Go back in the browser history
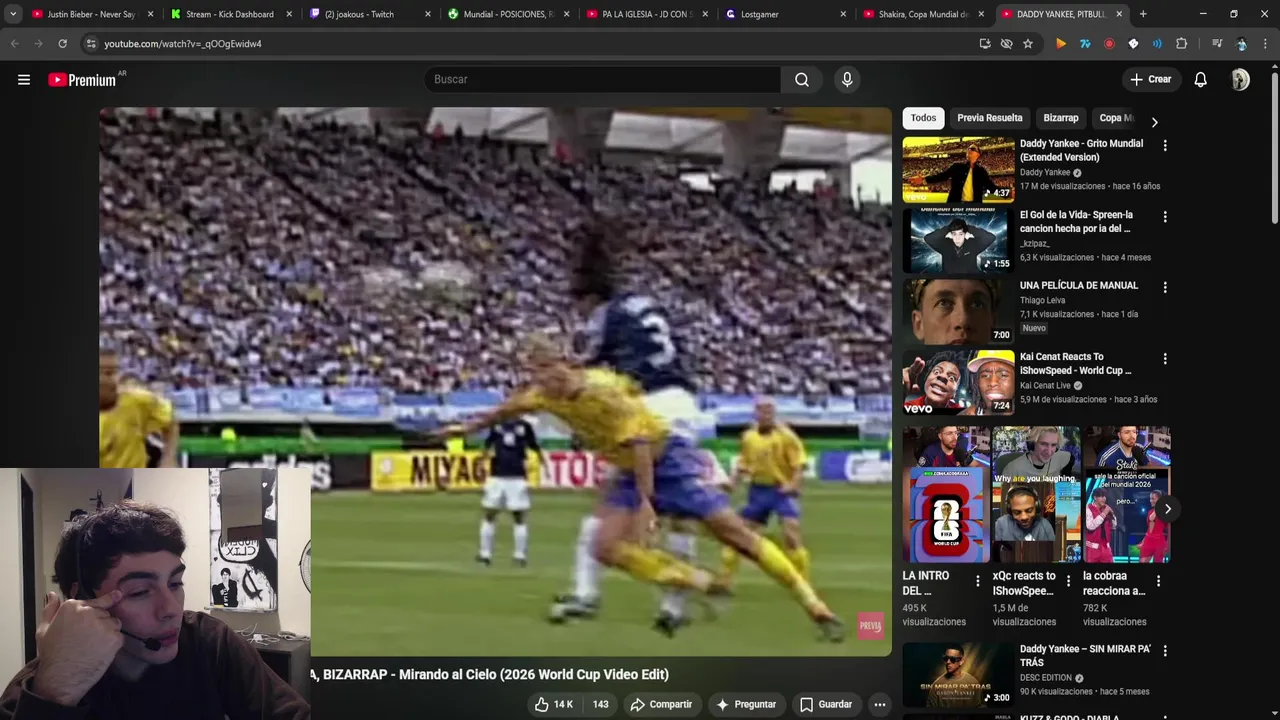Image resolution: width=1280 pixels, height=720 pixels. [14, 44]
